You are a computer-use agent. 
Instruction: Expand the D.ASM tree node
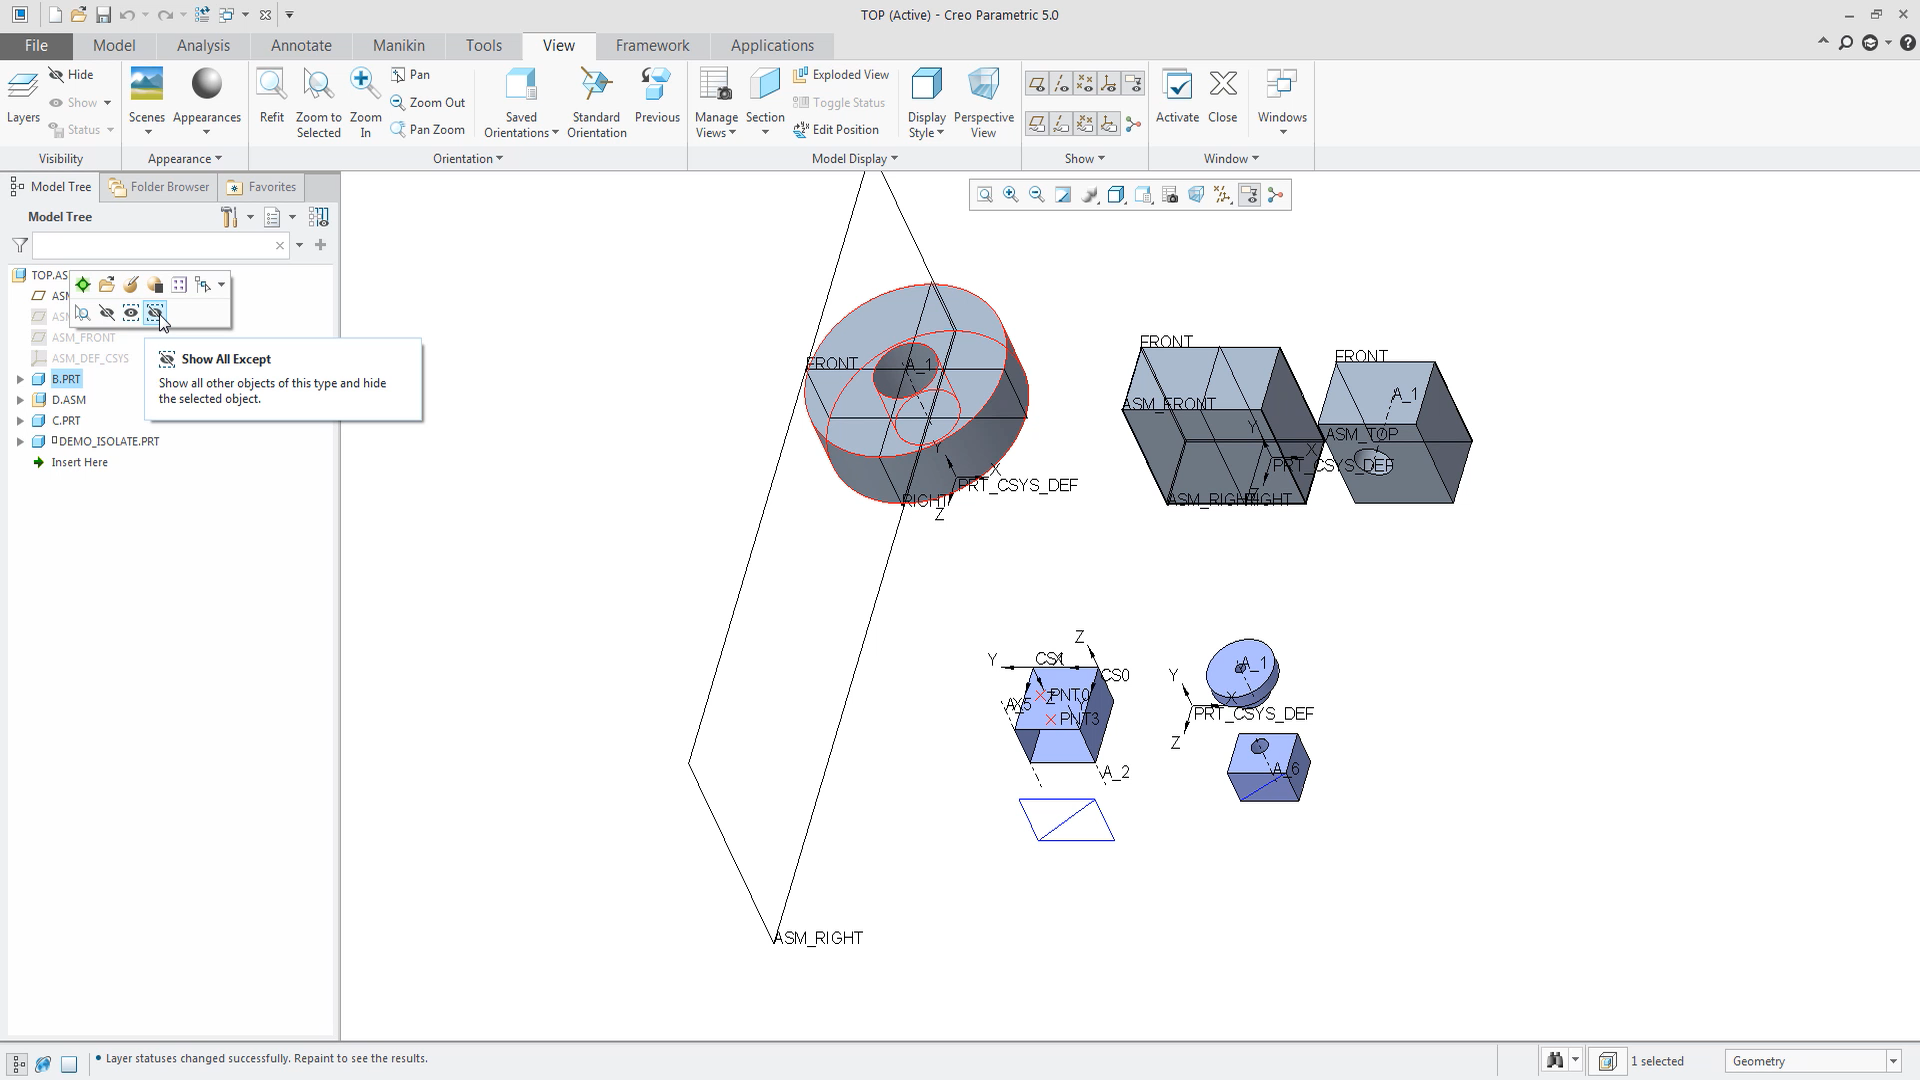point(20,400)
